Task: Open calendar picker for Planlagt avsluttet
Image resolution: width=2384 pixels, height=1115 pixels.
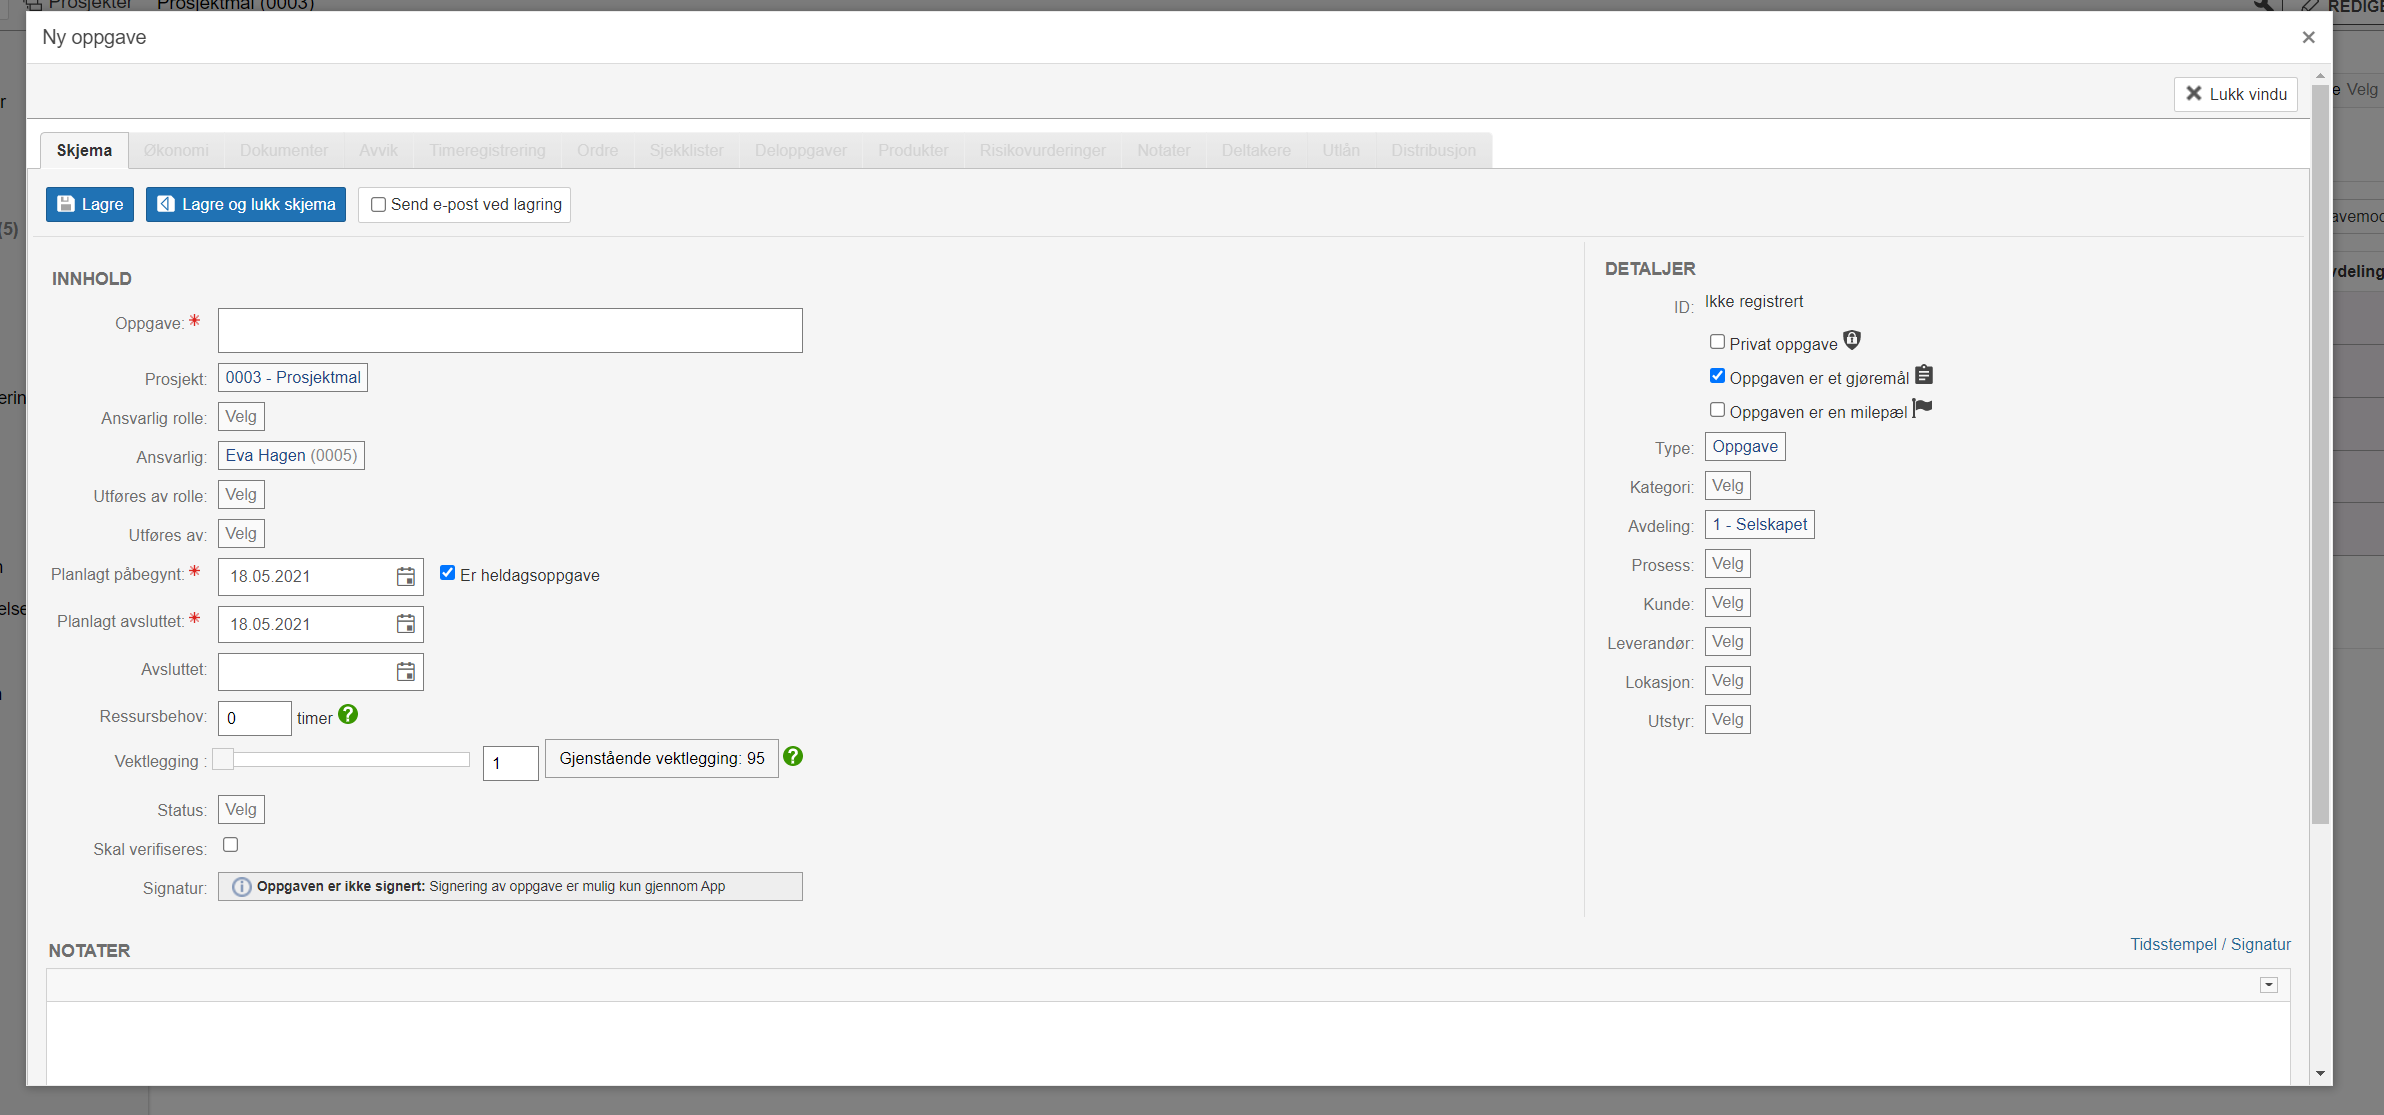Action: click(405, 624)
